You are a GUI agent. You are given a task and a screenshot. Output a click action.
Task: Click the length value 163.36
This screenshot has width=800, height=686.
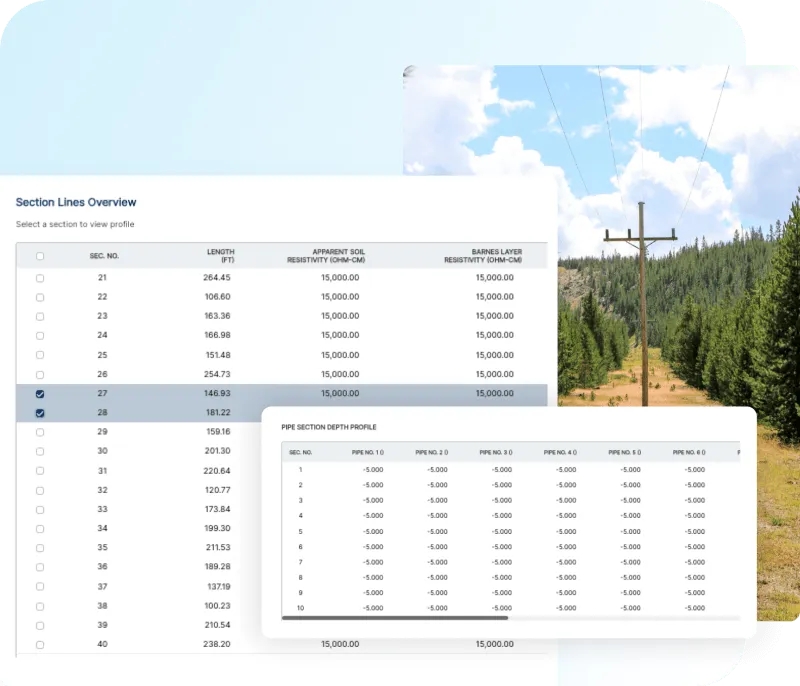[x=217, y=316]
